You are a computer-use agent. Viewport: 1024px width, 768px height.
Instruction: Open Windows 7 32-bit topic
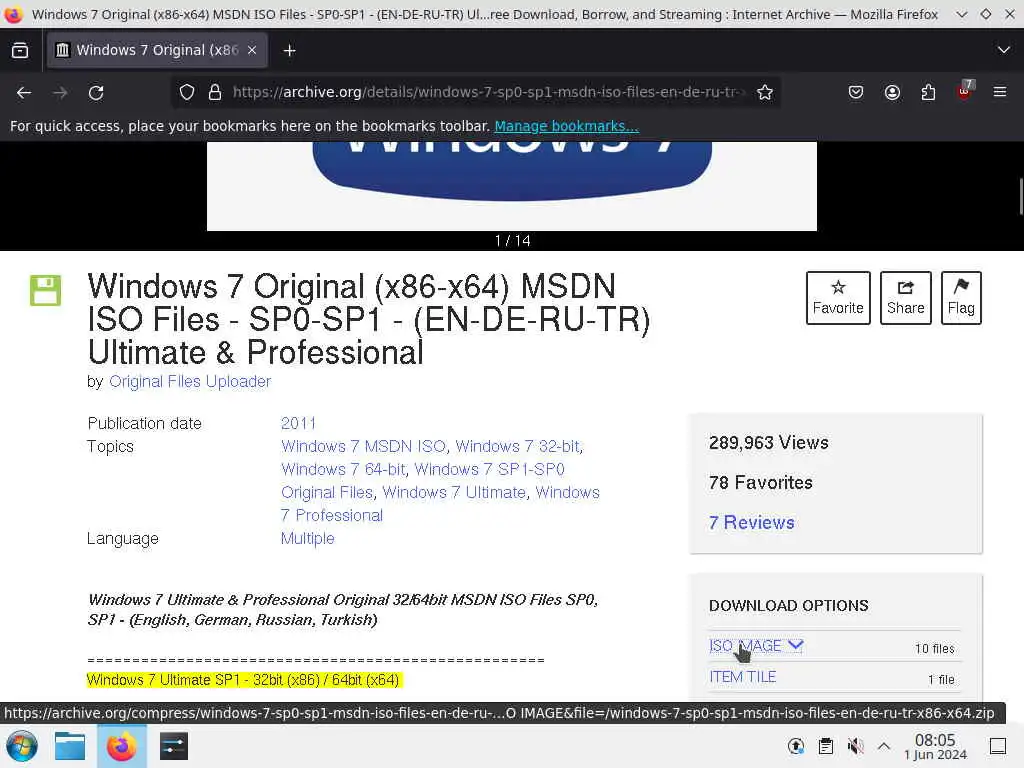coord(517,446)
